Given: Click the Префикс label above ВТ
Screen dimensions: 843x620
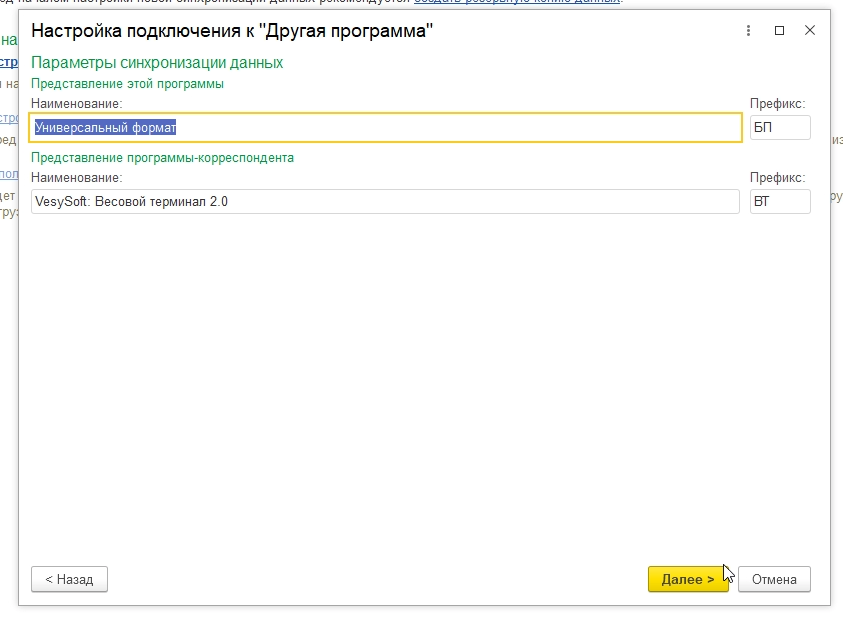Looking at the screenshot, I should (777, 178).
